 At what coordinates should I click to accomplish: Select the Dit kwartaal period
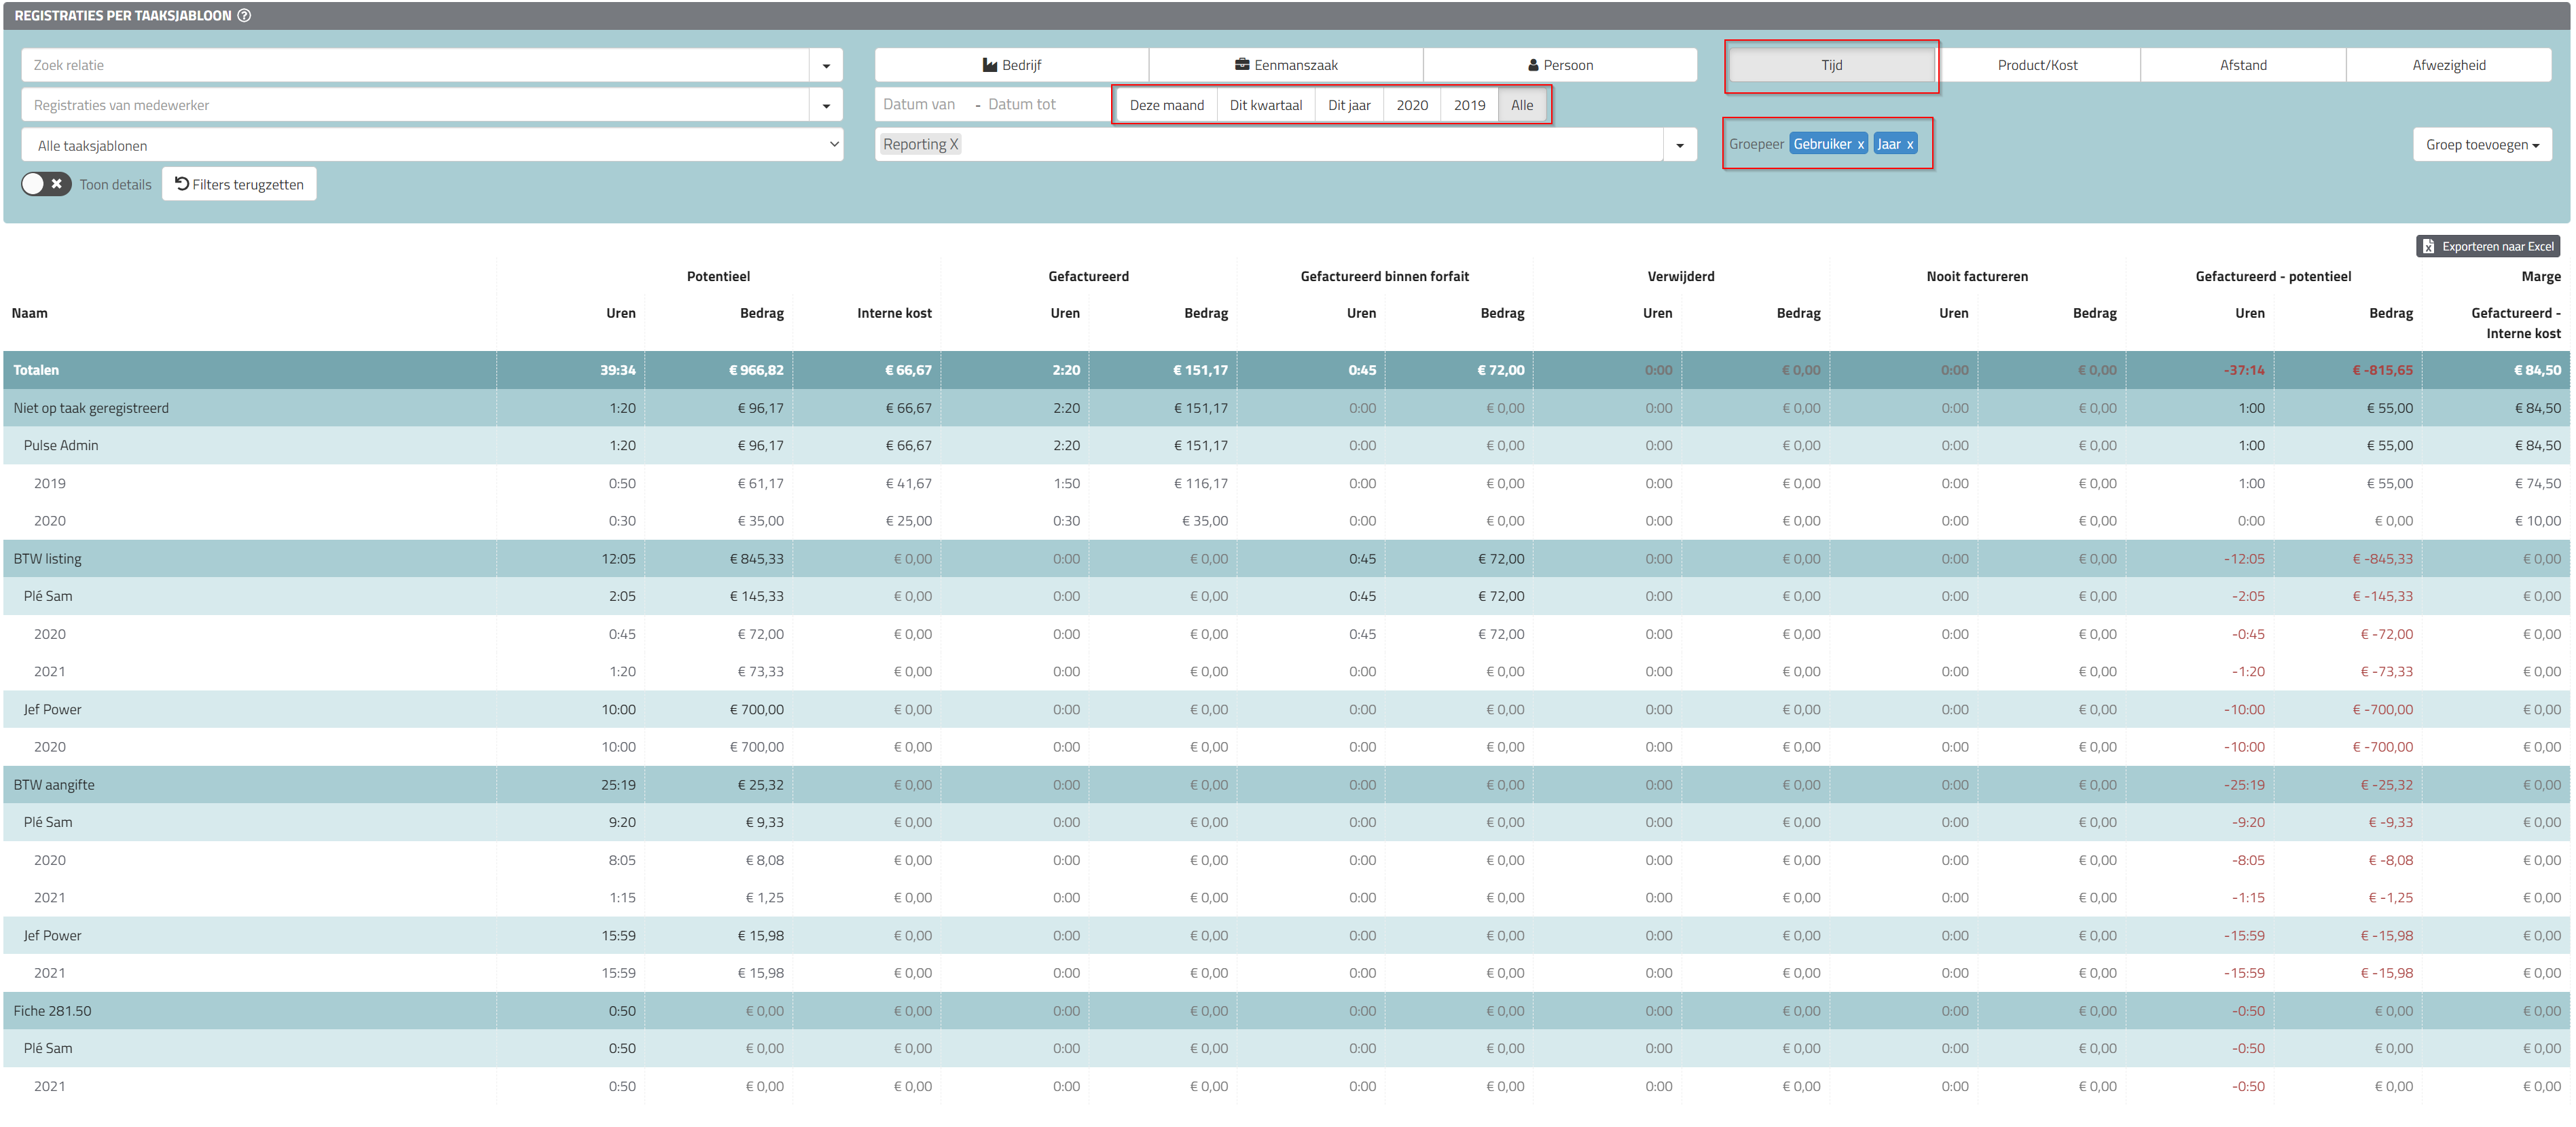(1265, 105)
